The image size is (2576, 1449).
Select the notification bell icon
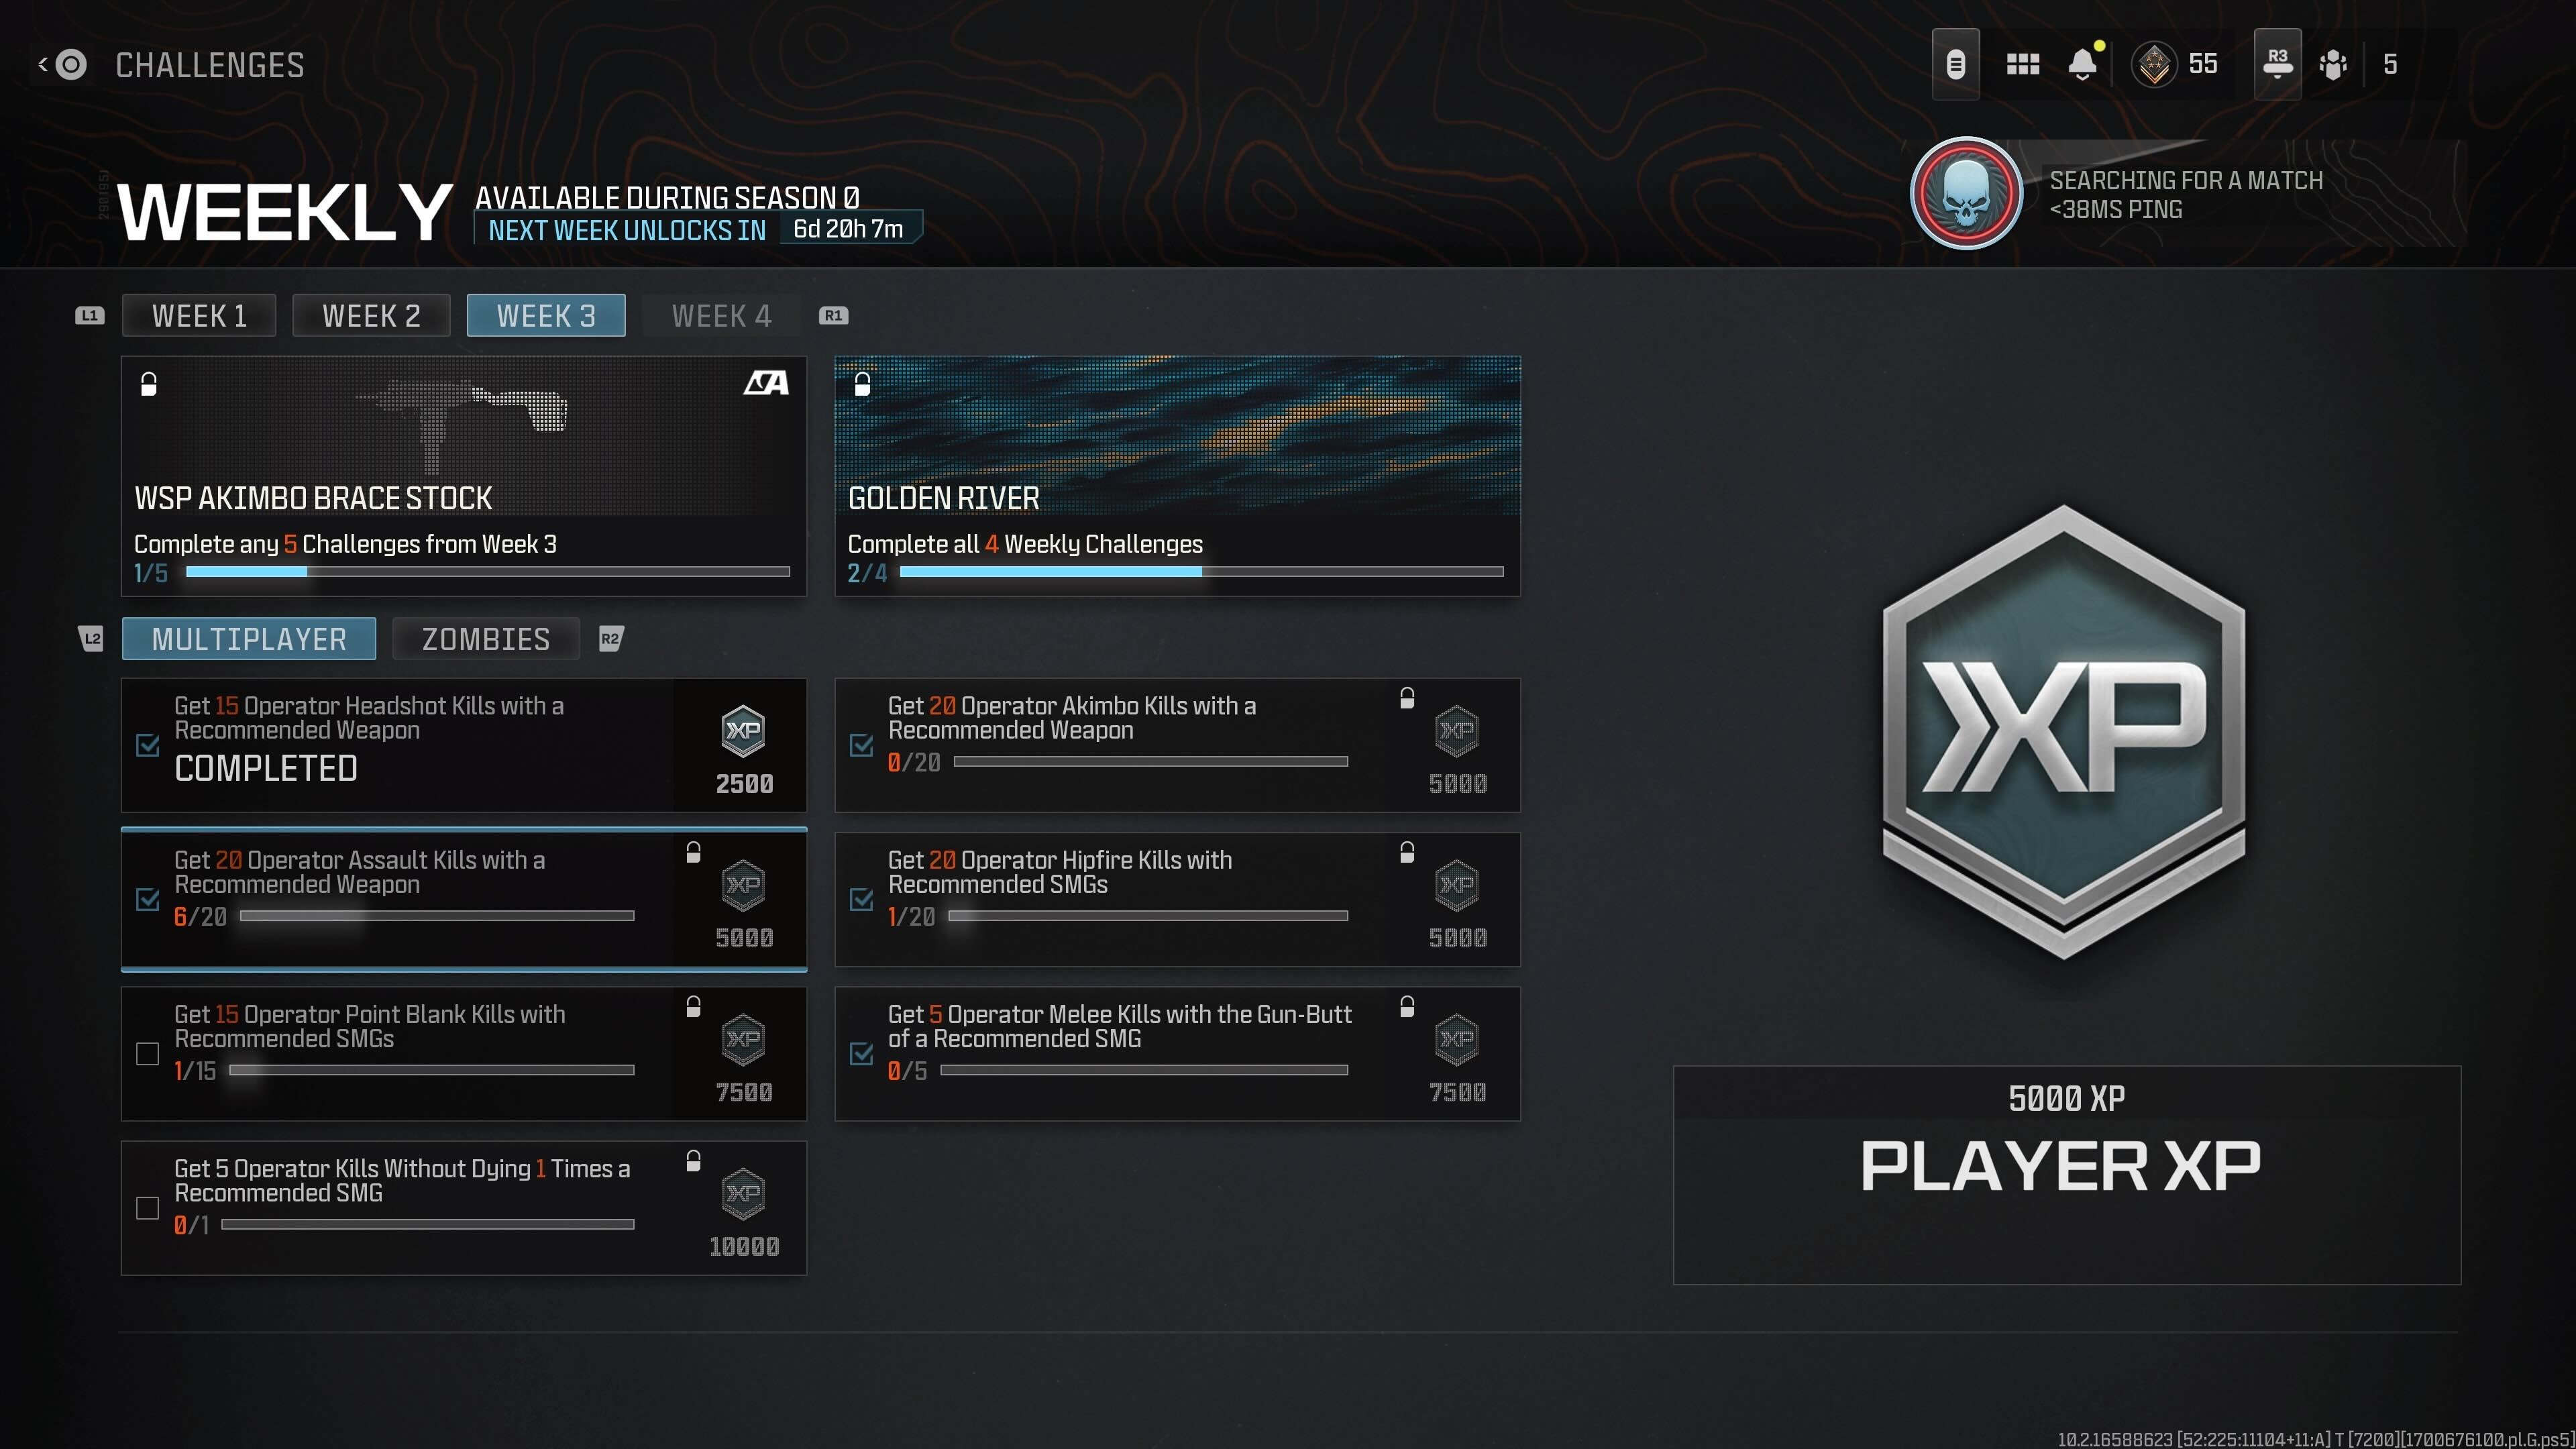point(2086,64)
